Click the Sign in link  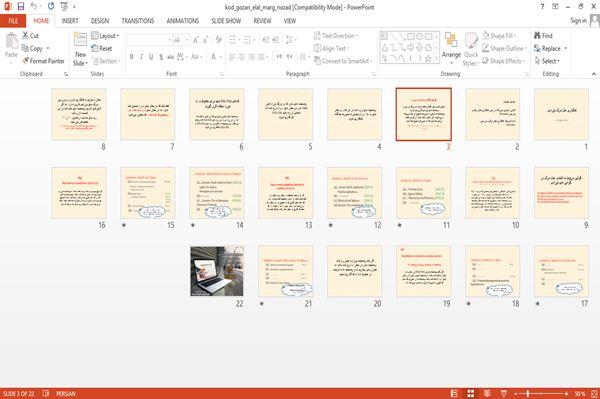click(x=578, y=21)
